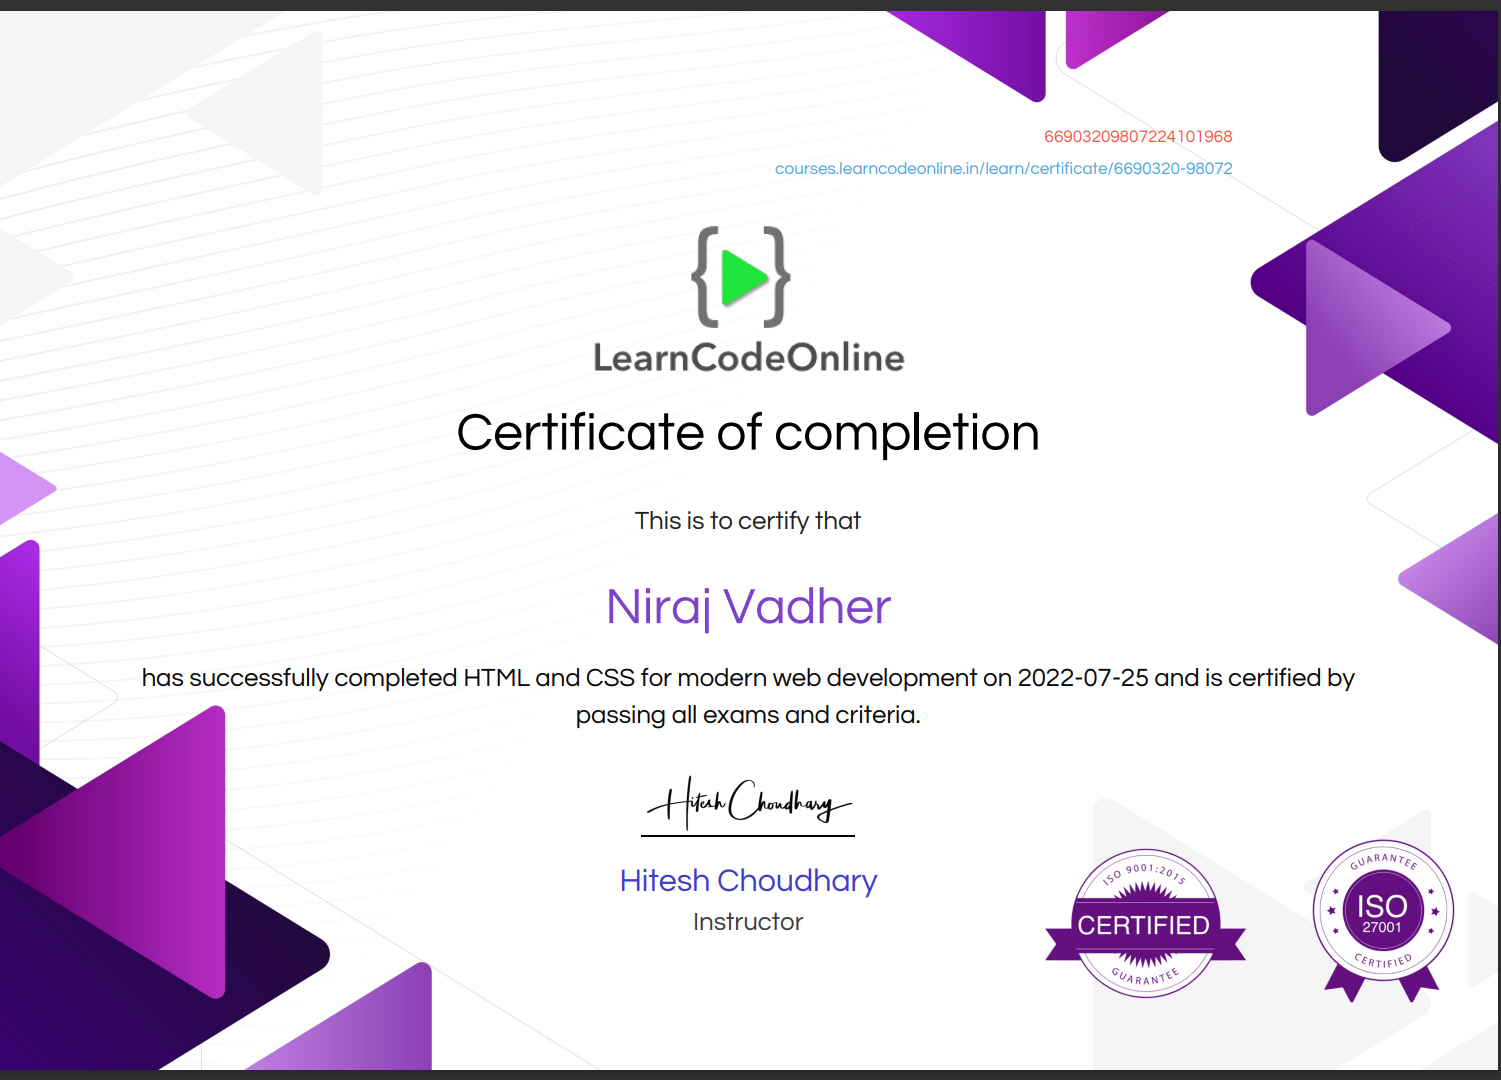
Task: Click the handwritten Hitesh Choudhary signature
Action: tap(749, 804)
